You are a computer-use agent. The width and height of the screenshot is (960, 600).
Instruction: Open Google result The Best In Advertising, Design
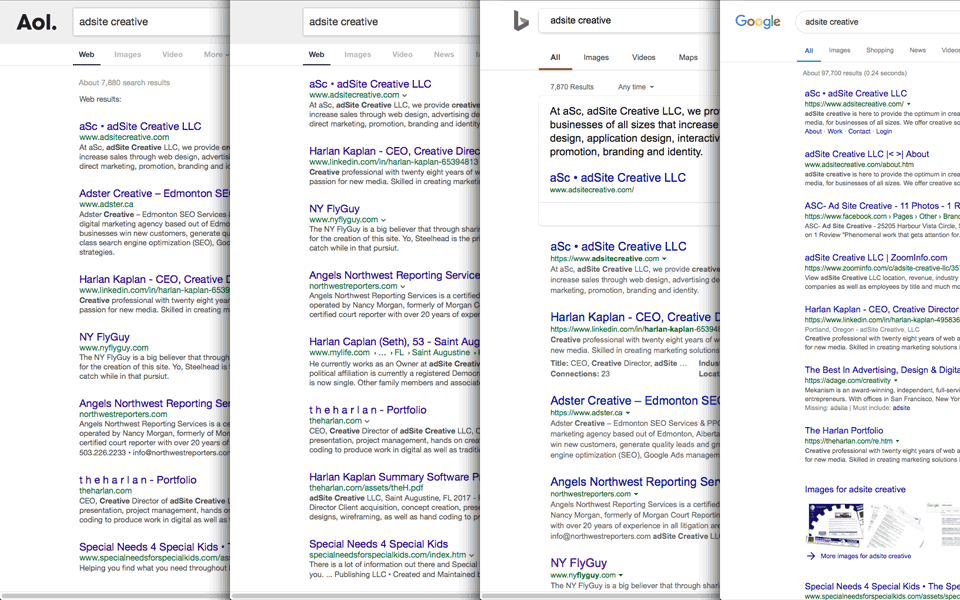882,370
